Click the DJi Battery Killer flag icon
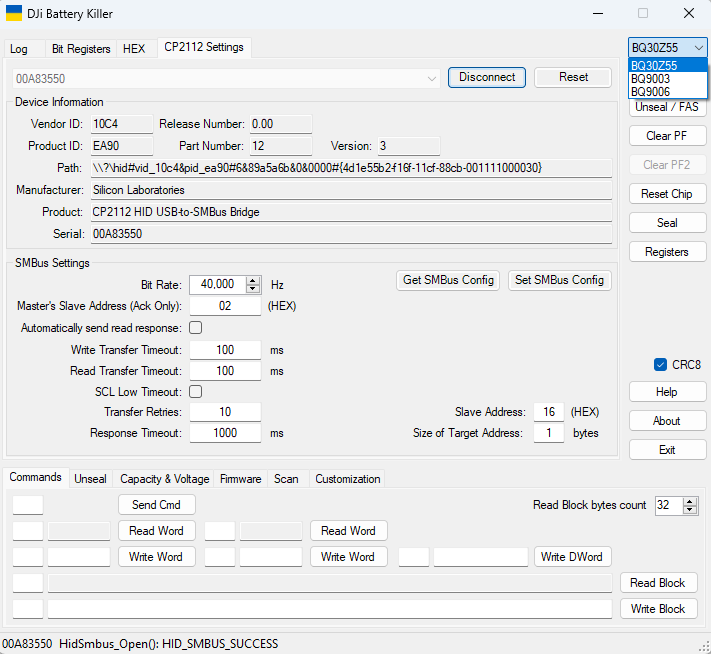This screenshot has height=654, width=711. tap(14, 13)
